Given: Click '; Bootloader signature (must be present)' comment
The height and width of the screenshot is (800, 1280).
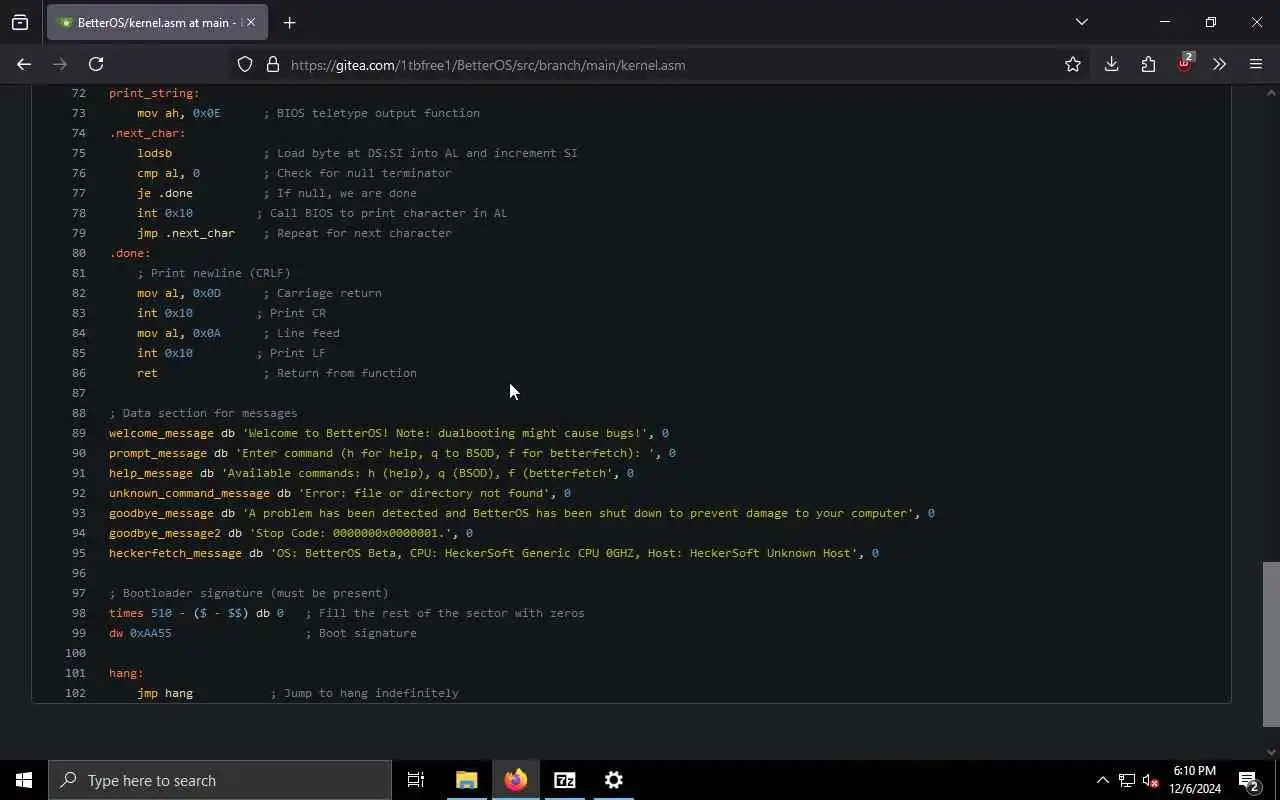Looking at the screenshot, I should coord(249,593).
